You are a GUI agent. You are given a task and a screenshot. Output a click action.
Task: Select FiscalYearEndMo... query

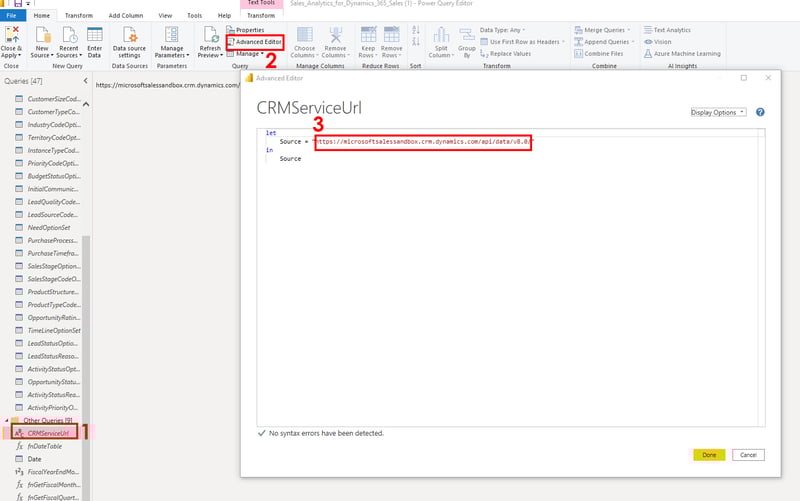click(48, 472)
